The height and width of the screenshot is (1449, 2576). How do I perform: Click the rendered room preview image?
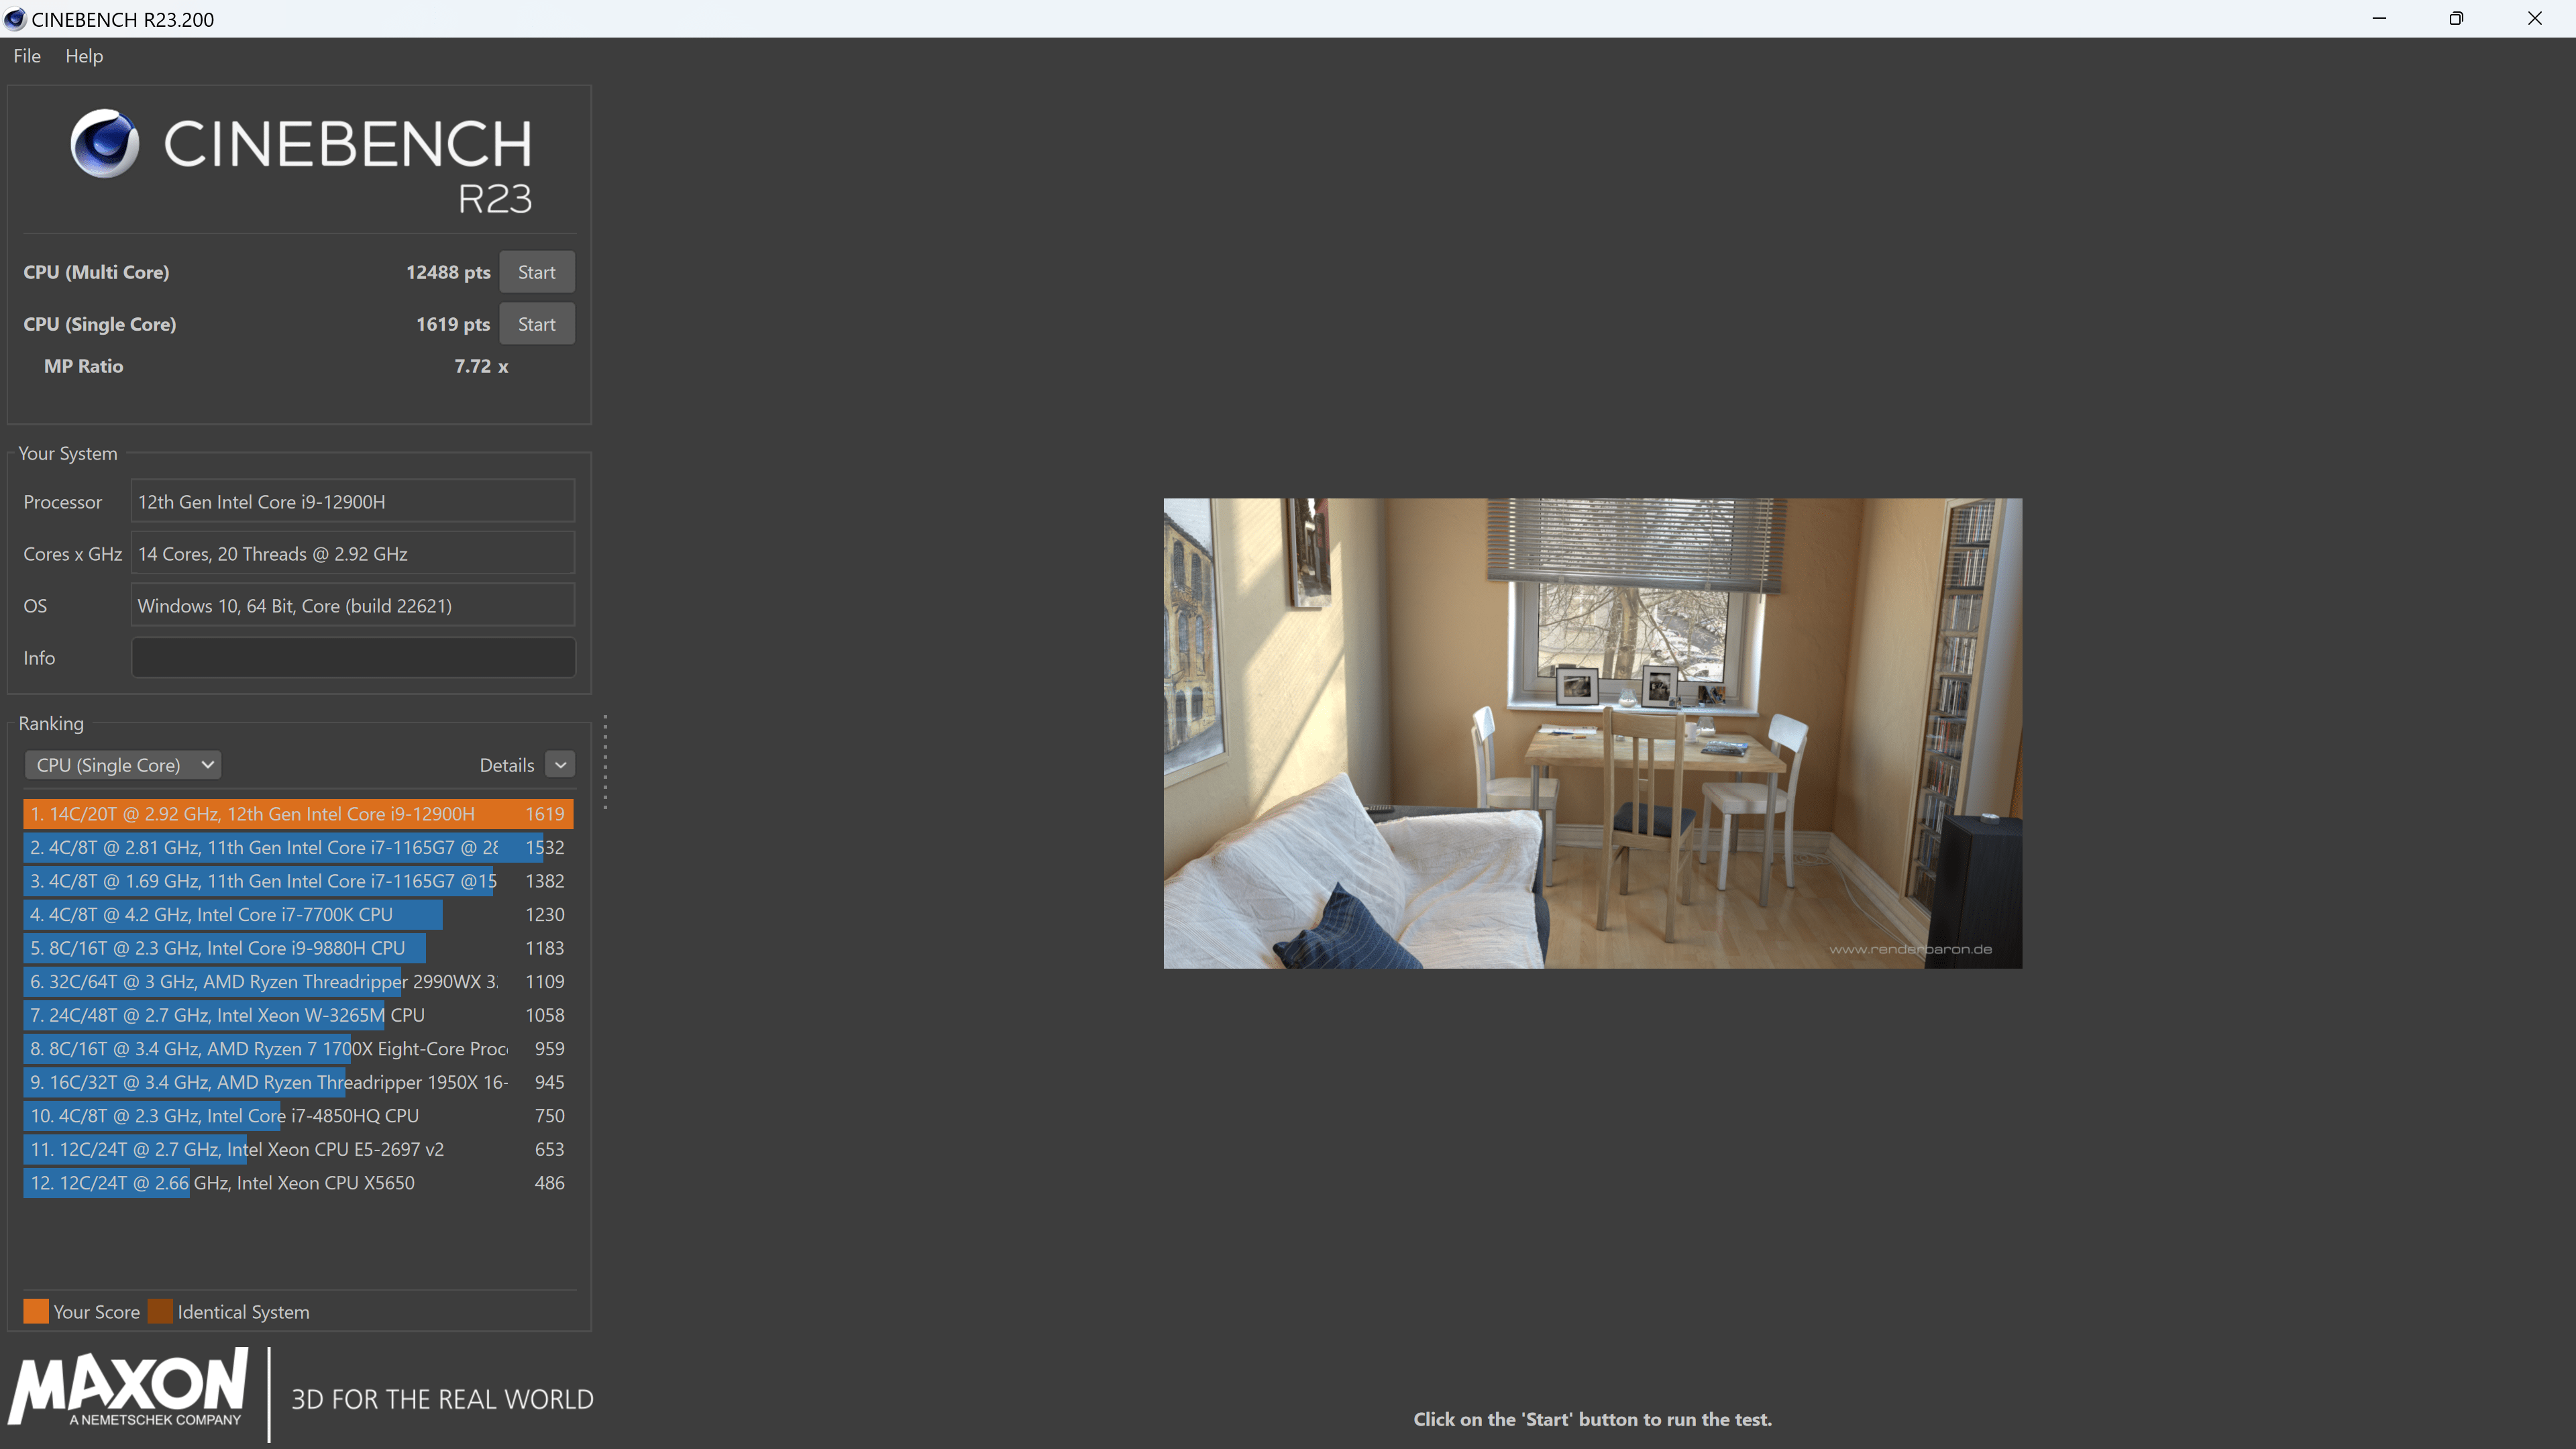click(x=1592, y=733)
